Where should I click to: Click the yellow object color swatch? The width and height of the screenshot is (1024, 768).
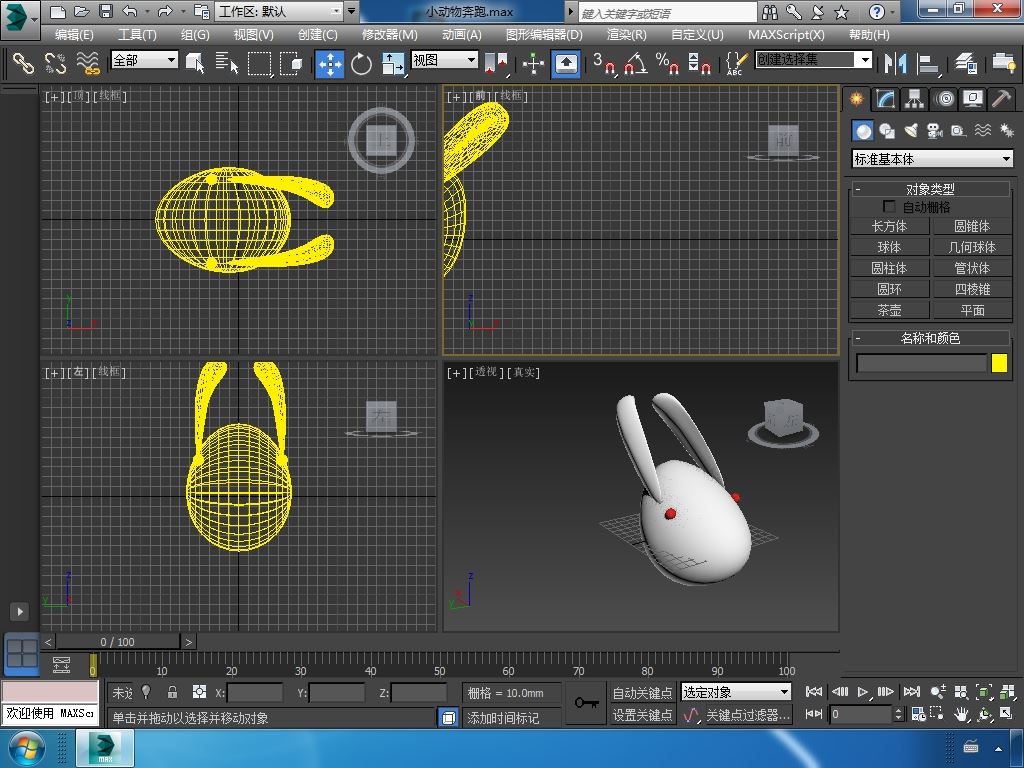999,364
